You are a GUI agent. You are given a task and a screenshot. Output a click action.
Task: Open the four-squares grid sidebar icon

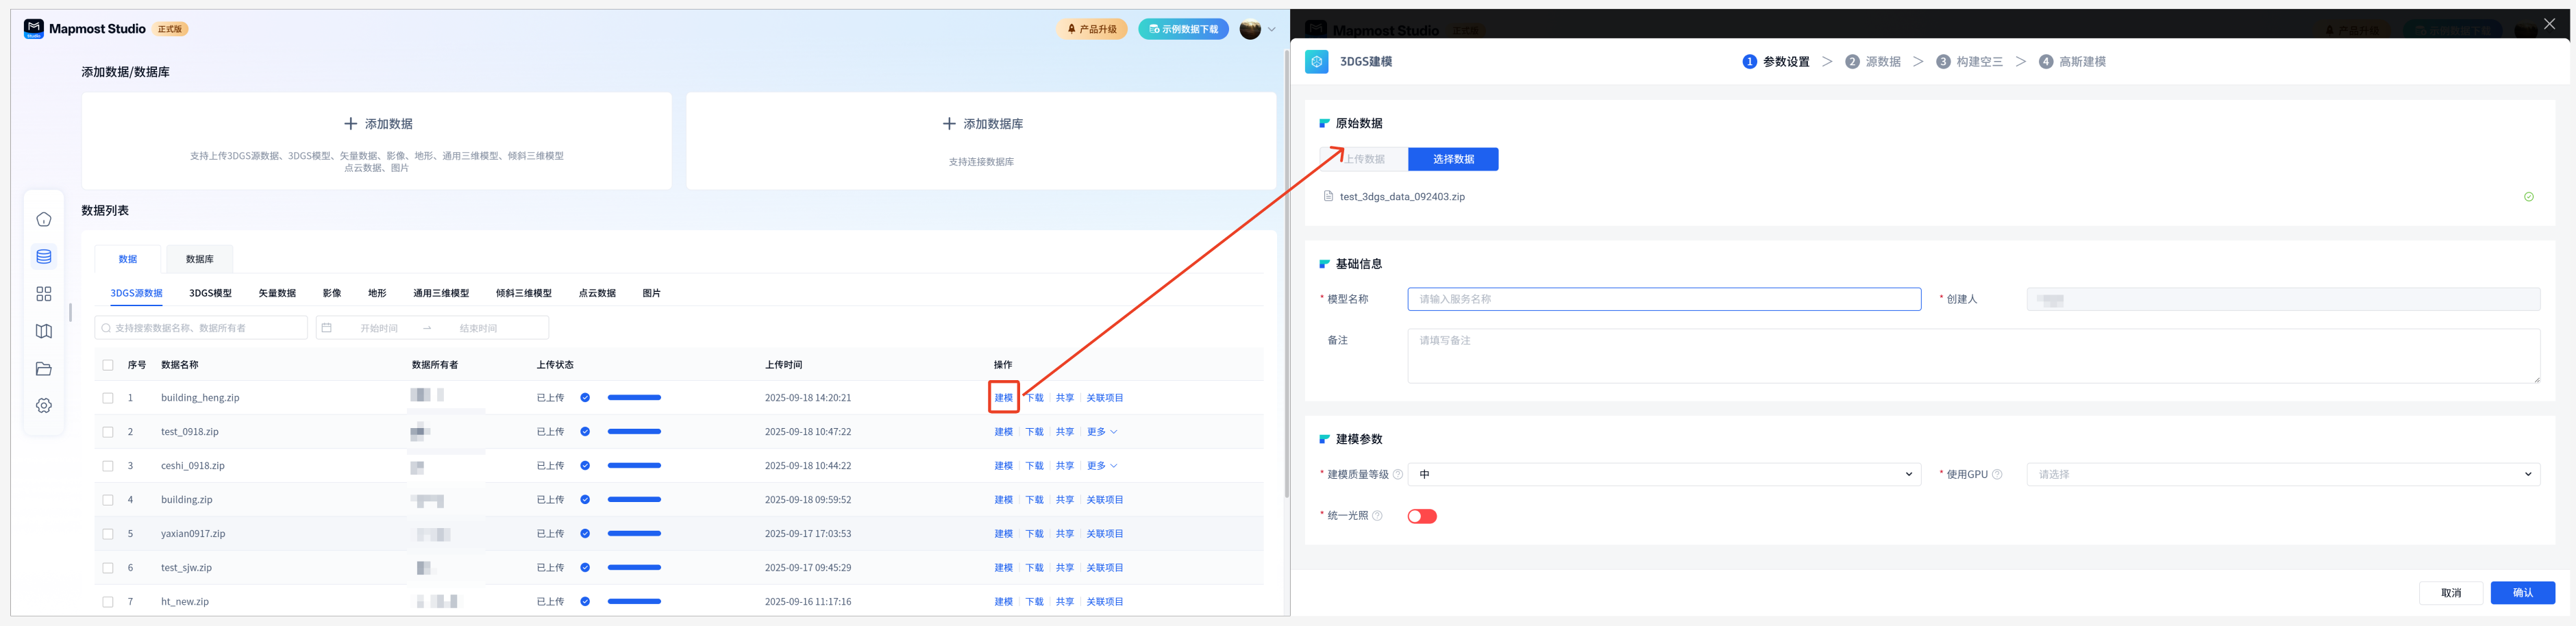[x=44, y=294]
